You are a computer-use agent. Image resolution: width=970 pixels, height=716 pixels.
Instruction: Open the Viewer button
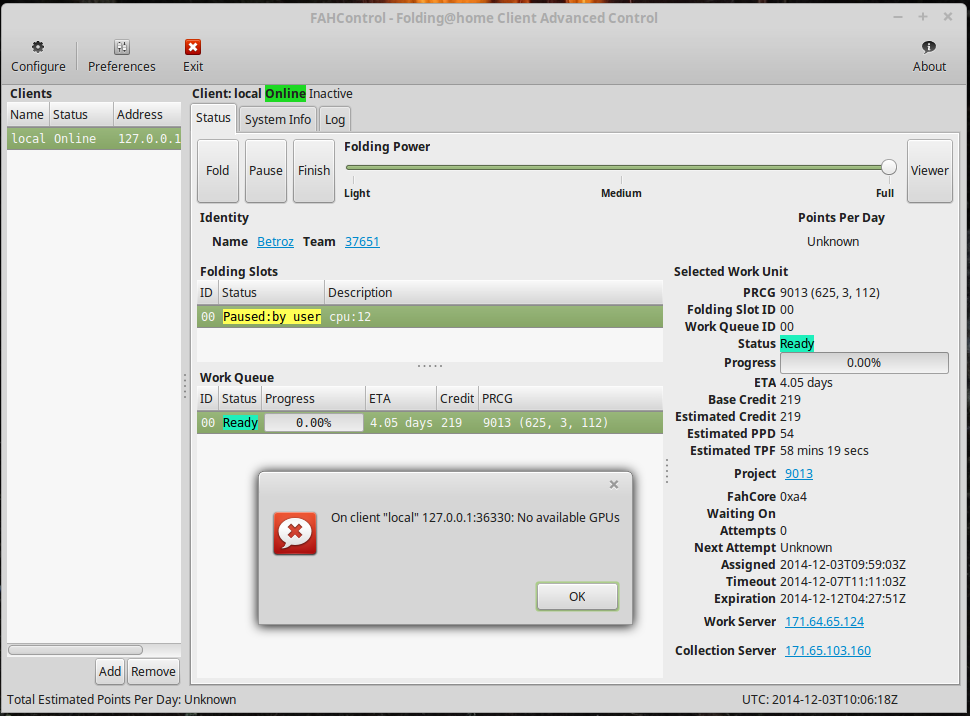pyautogui.click(x=929, y=171)
